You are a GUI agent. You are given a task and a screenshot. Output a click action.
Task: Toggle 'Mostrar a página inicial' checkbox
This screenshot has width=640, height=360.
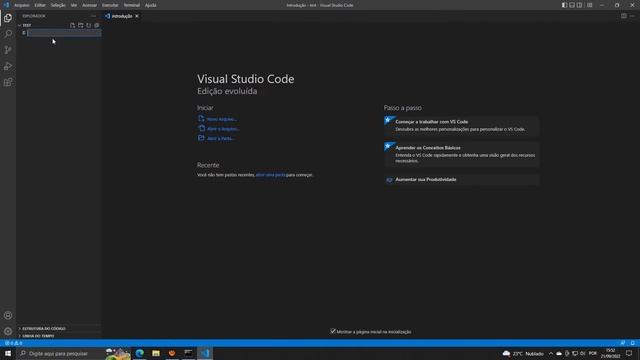[x=333, y=331]
